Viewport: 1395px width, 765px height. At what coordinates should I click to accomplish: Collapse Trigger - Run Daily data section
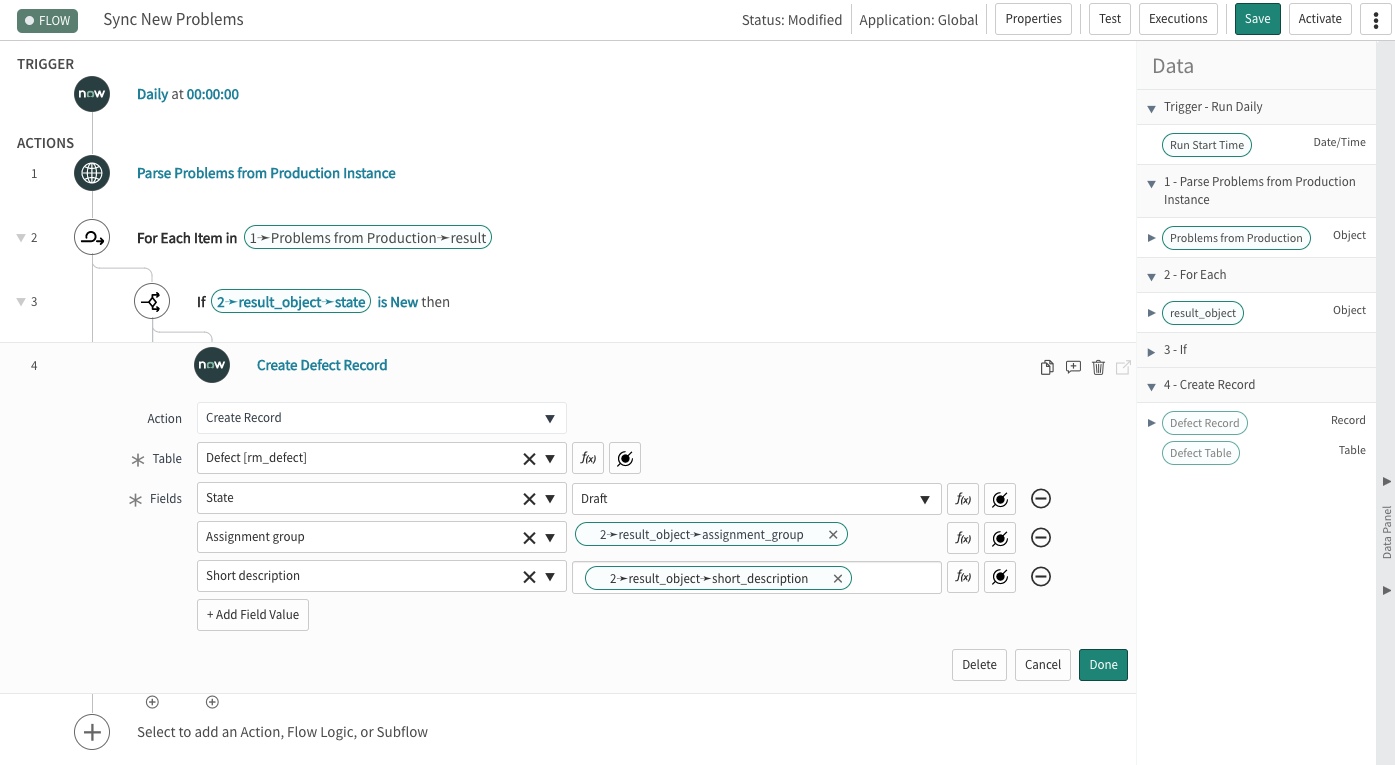click(1152, 109)
